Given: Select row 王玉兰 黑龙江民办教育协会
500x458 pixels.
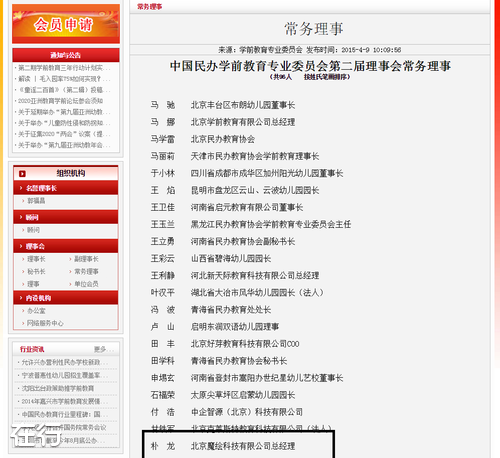Looking at the screenshot, I should click(251, 224).
